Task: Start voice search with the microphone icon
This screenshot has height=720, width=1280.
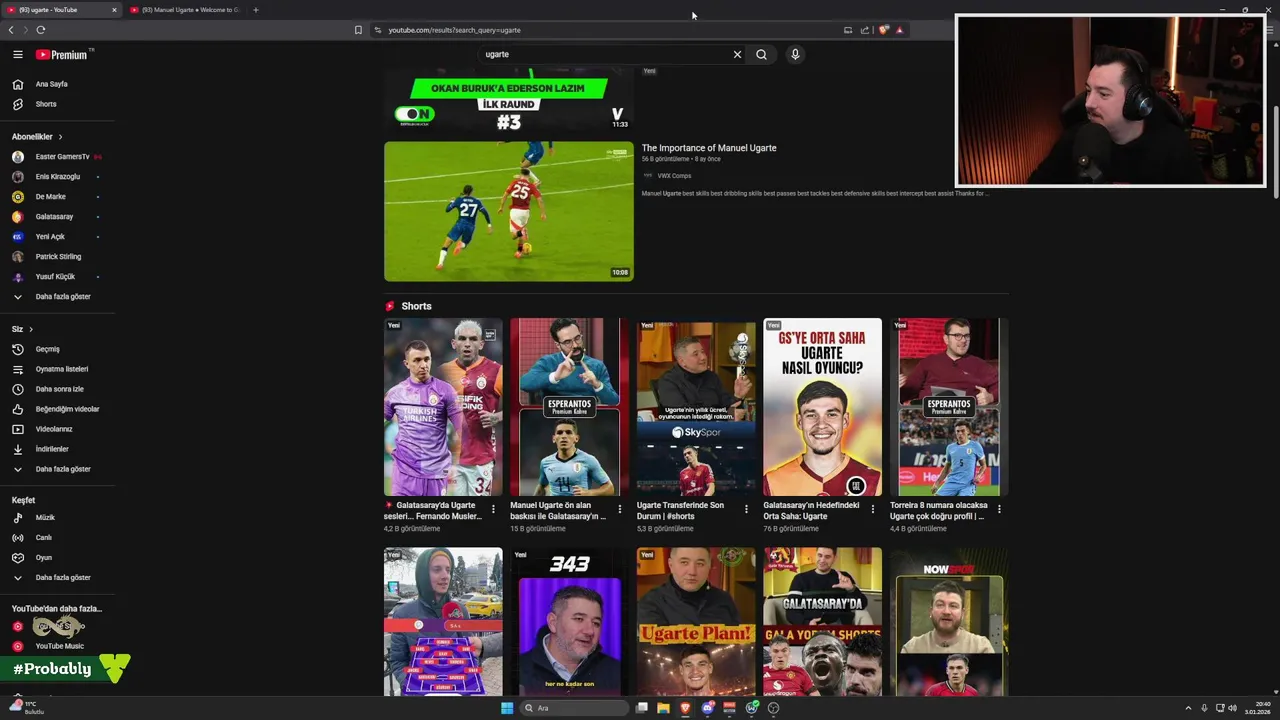Action: click(x=795, y=55)
